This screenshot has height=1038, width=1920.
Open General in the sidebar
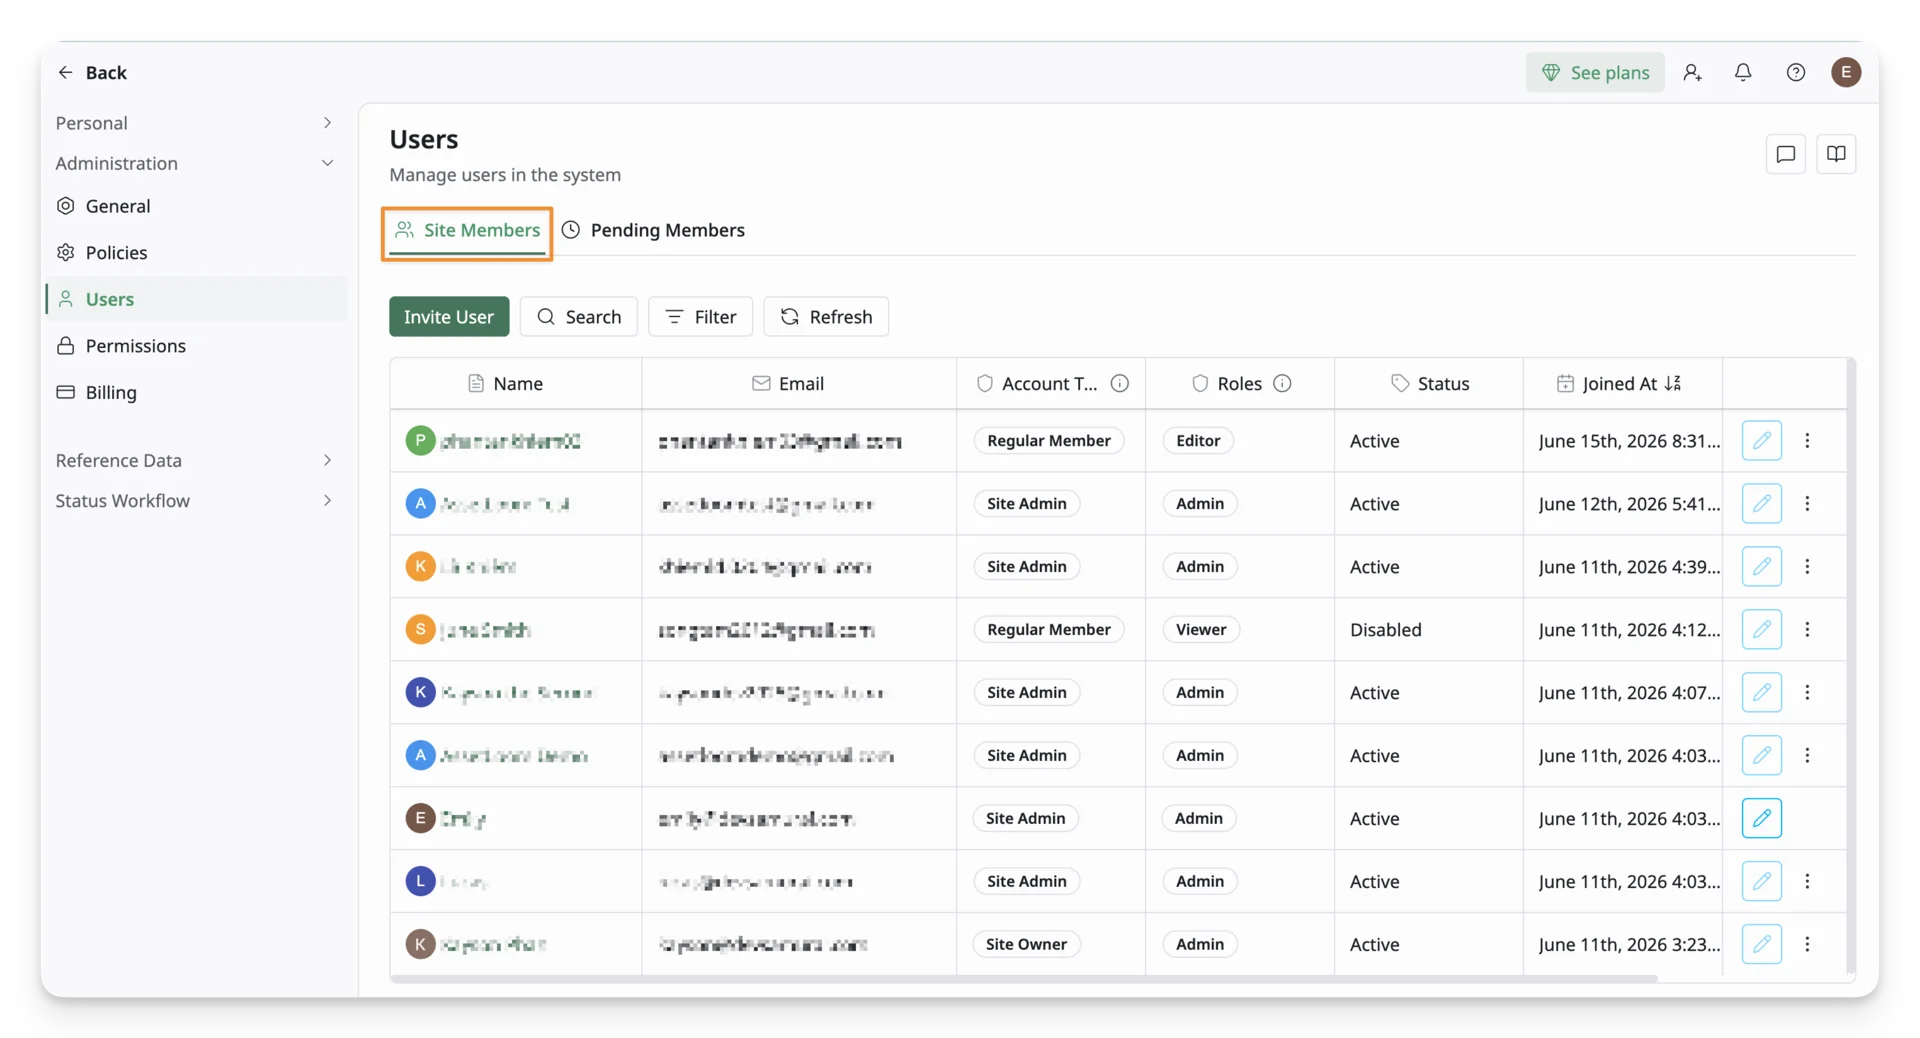(197, 206)
